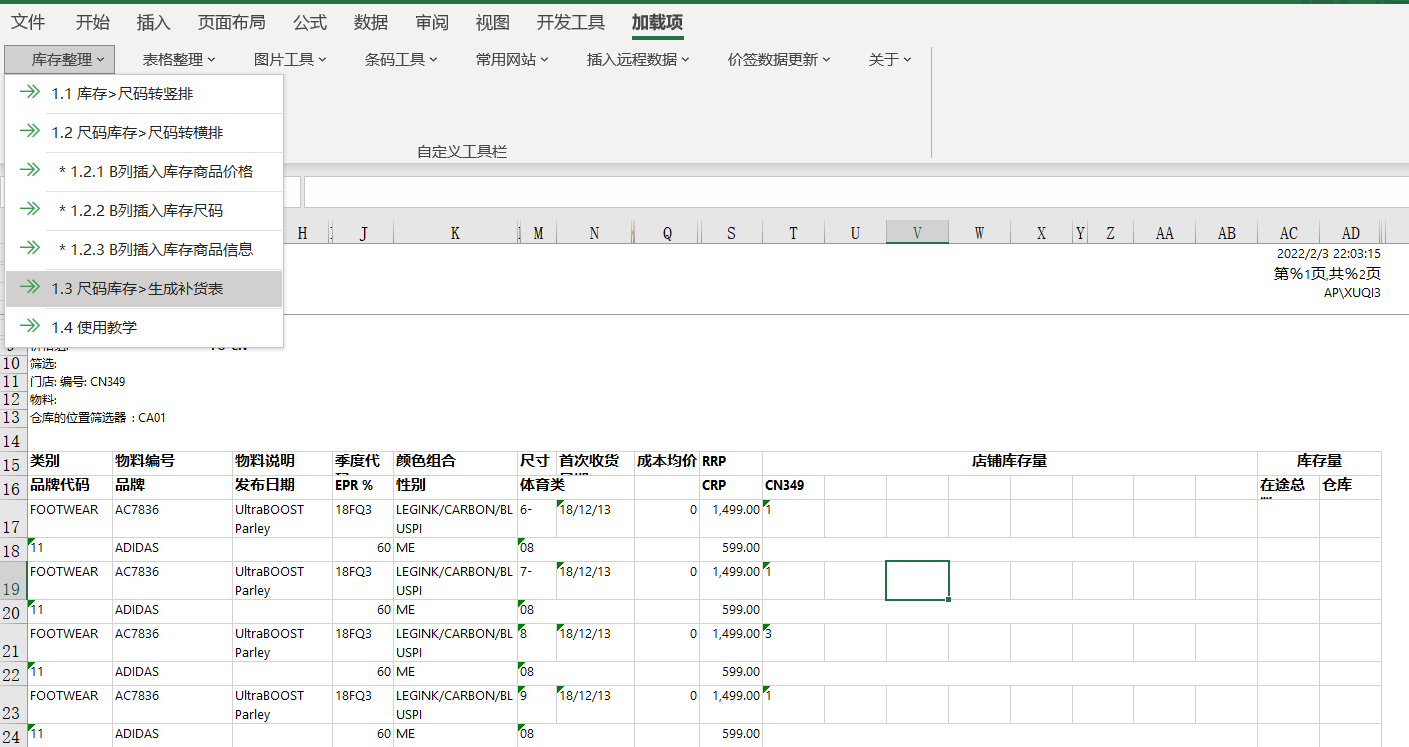
Task: Collapse the 库存整理 dropdown
Action: pyautogui.click(x=60, y=60)
